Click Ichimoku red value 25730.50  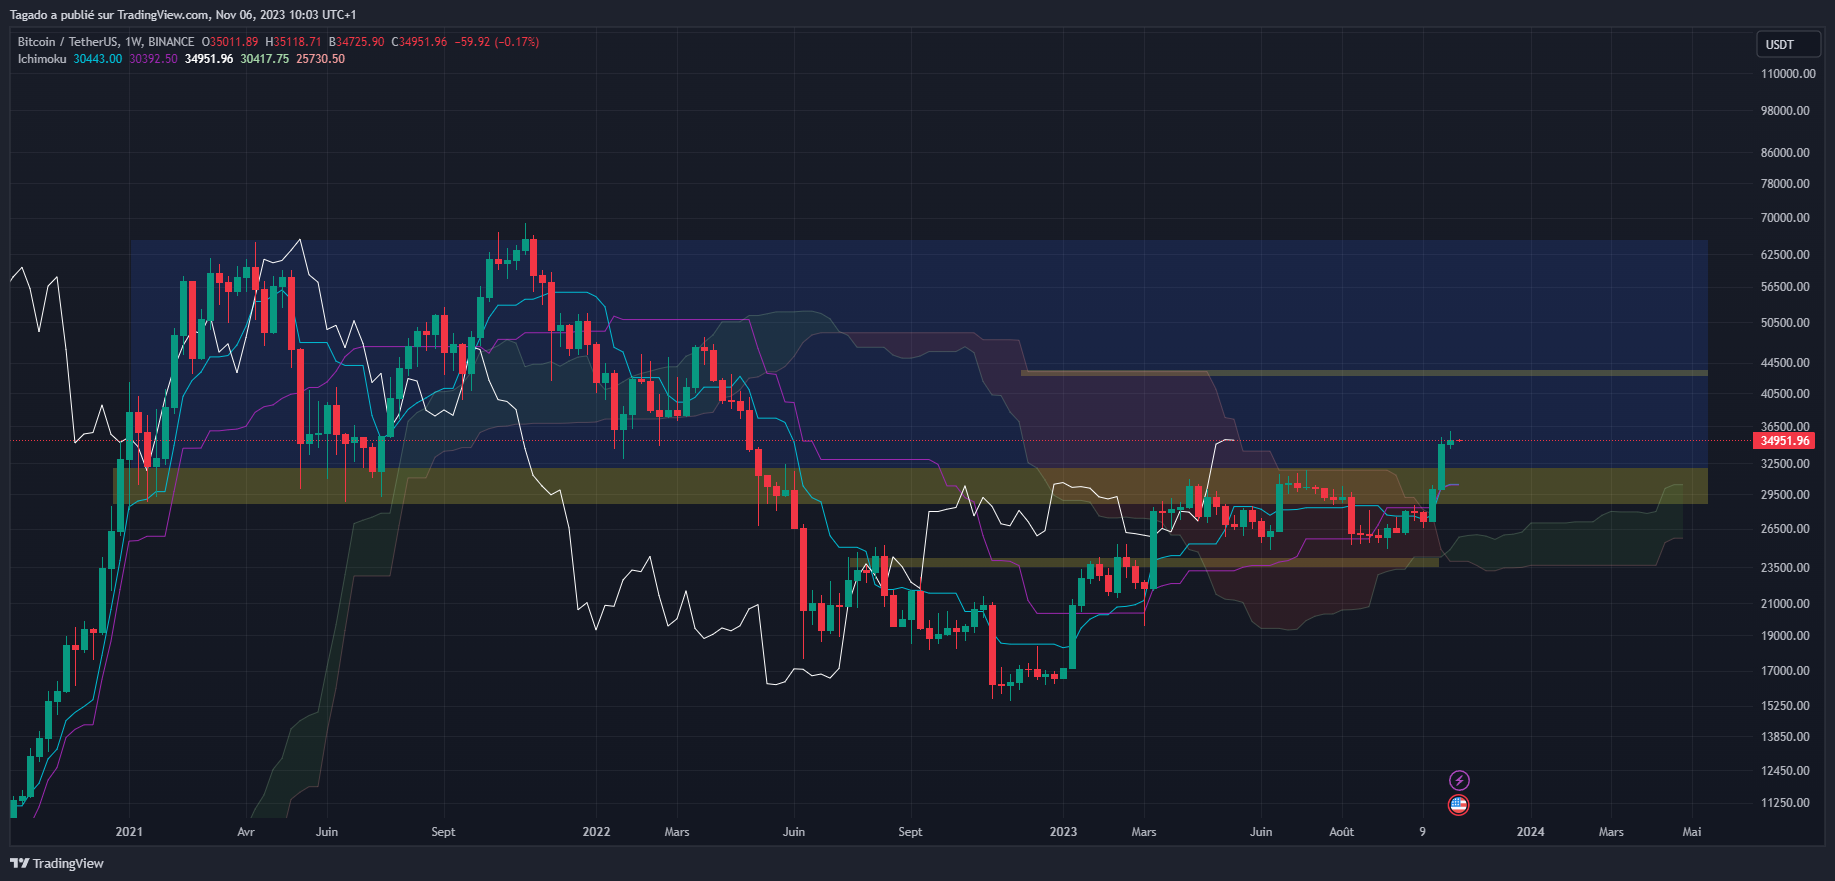point(320,59)
